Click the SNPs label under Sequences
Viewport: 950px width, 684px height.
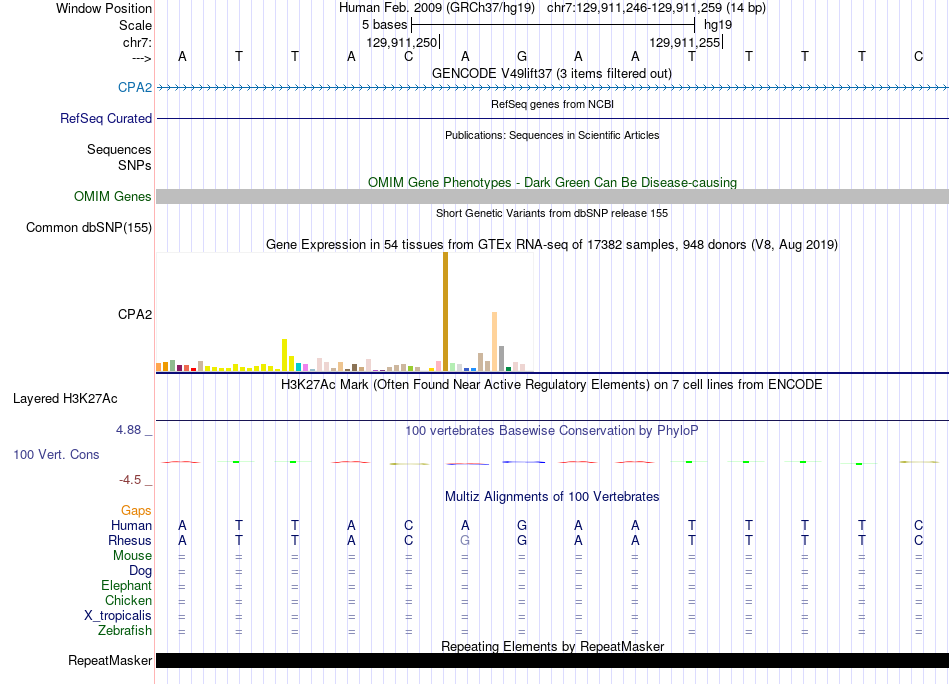pos(135,165)
